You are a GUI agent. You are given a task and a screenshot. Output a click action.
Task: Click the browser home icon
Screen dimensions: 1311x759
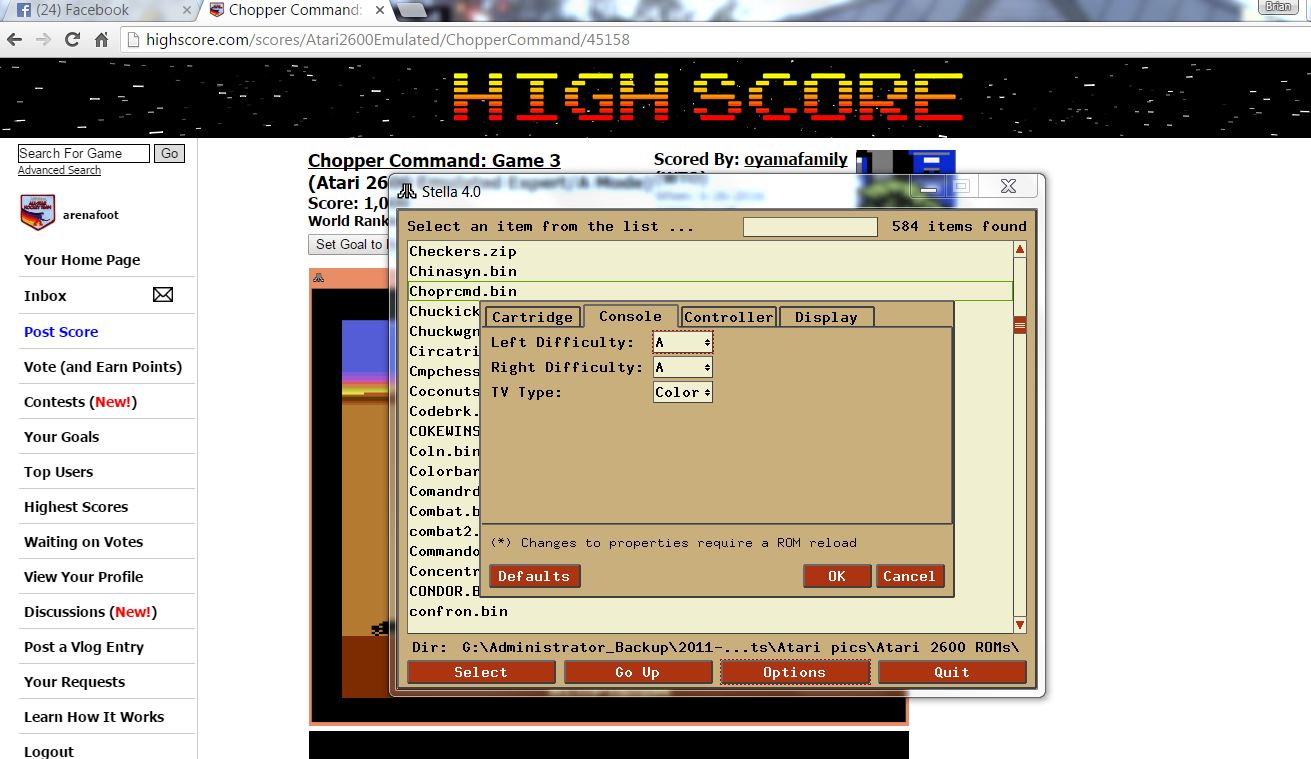point(101,40)
